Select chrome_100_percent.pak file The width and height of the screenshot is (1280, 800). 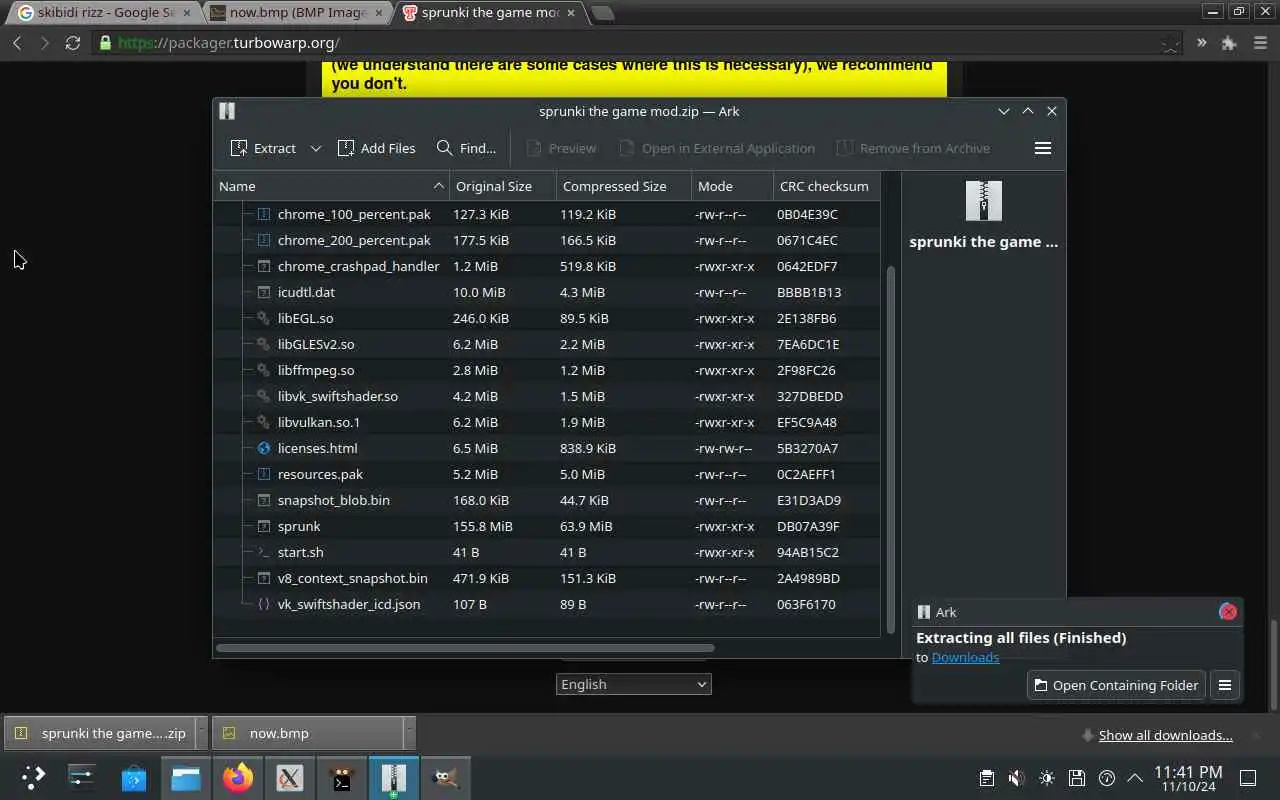(547, 214)
